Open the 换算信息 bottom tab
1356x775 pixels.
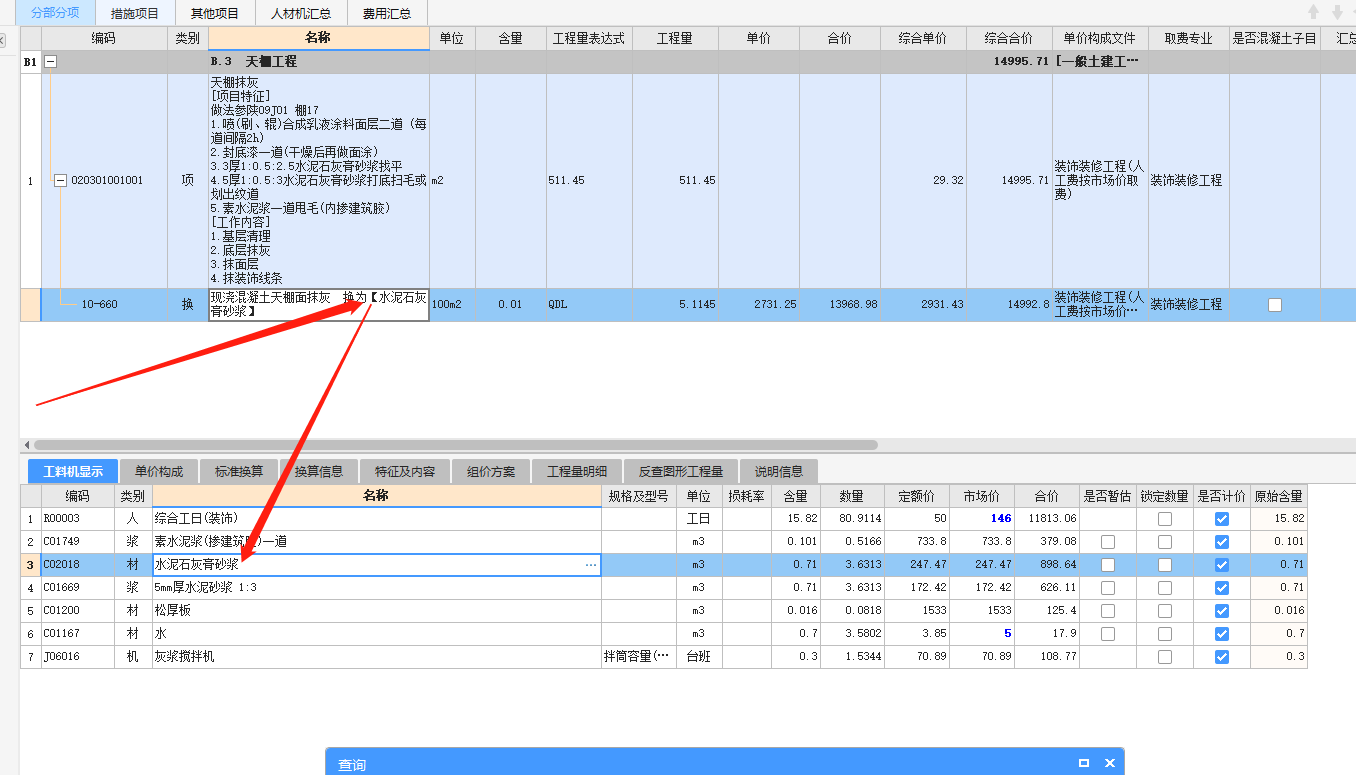tap(319, 471)
